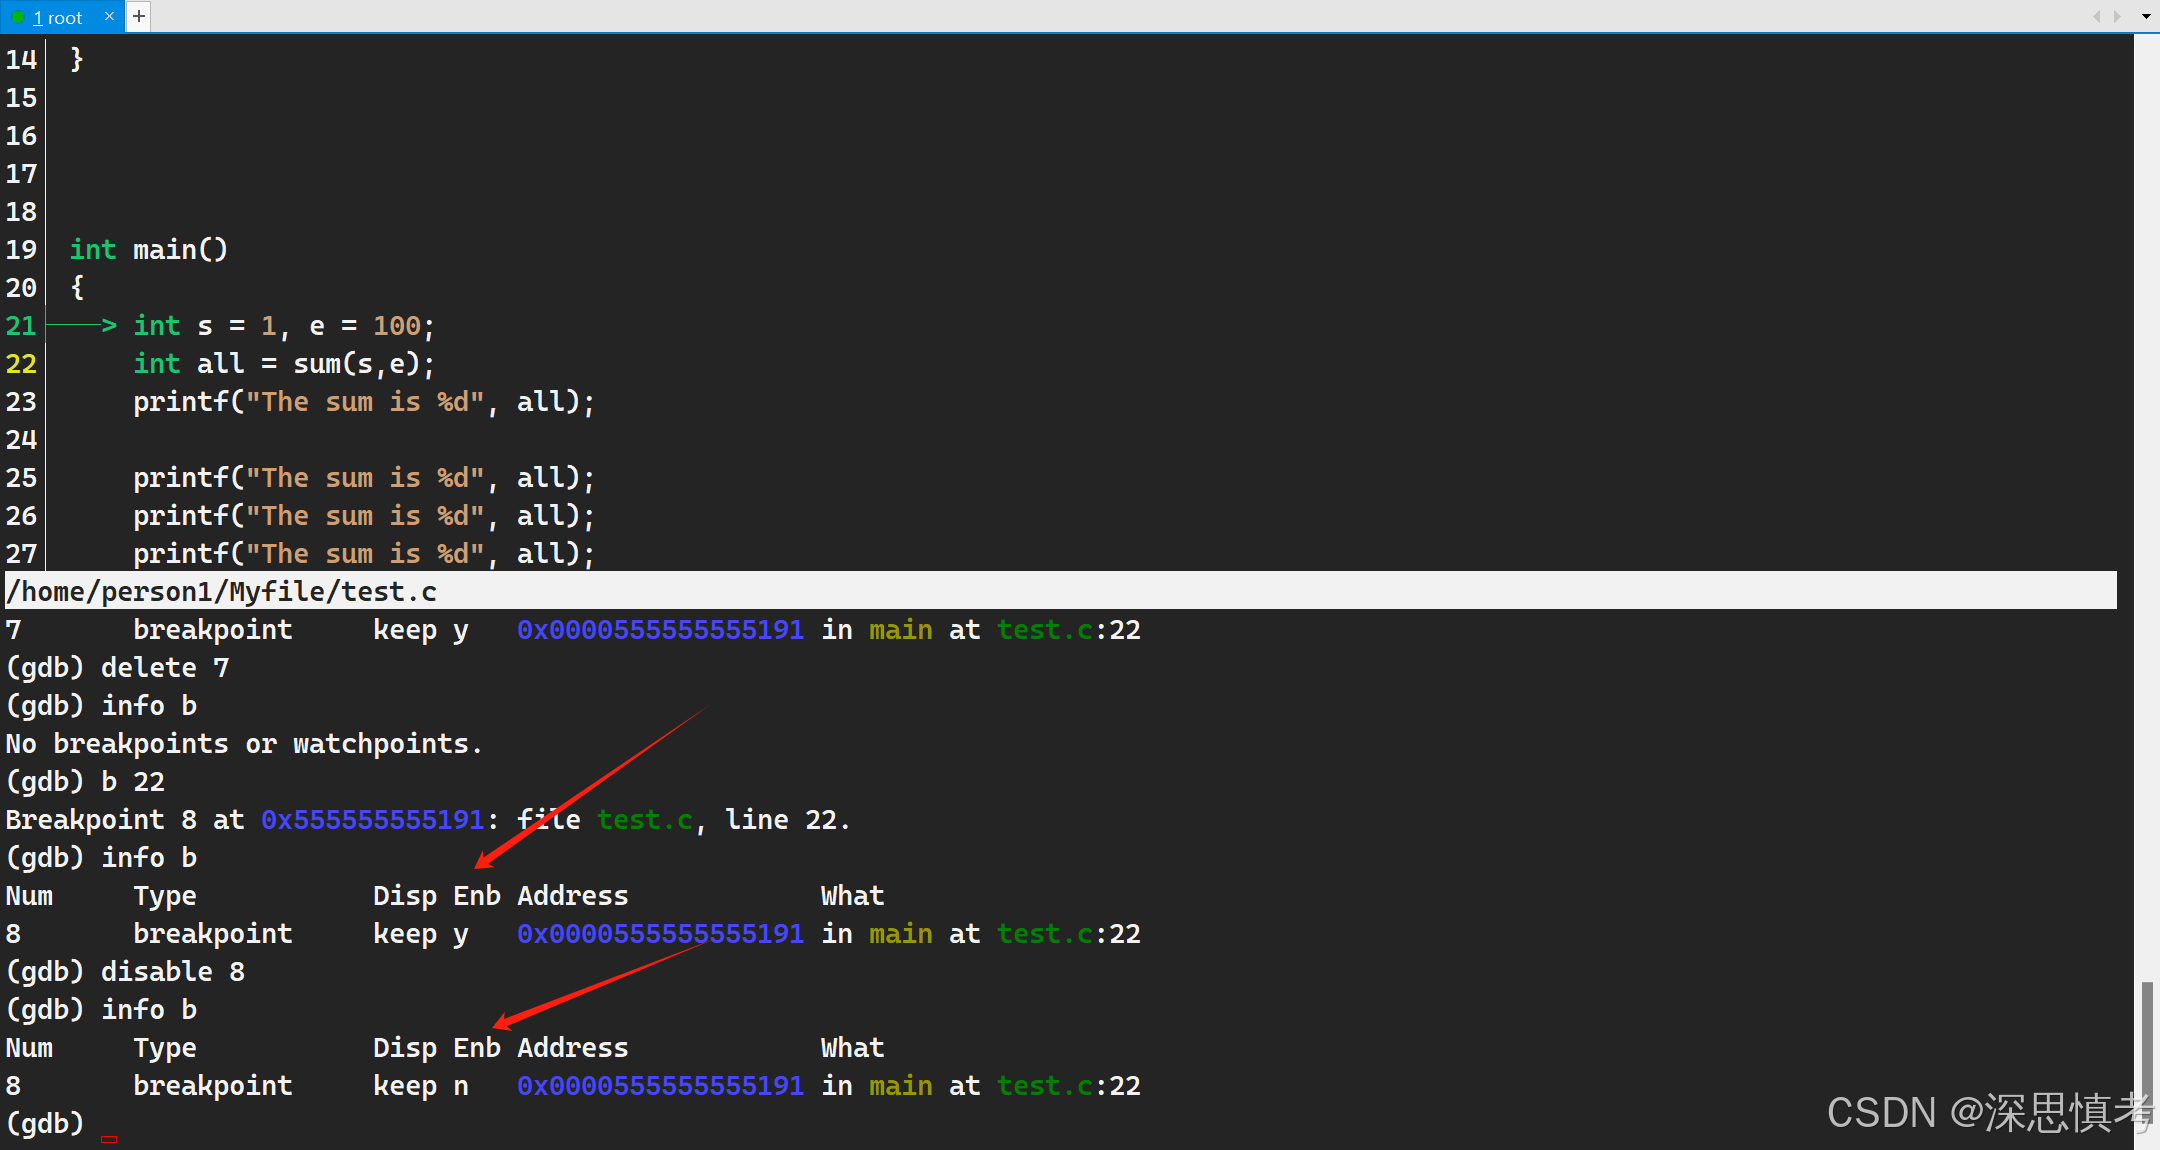Click the terminal vertical scrollbar thumb
This screenshot has height=1150, width=2160.
pyautogui.click(x=2146, y=1050)
